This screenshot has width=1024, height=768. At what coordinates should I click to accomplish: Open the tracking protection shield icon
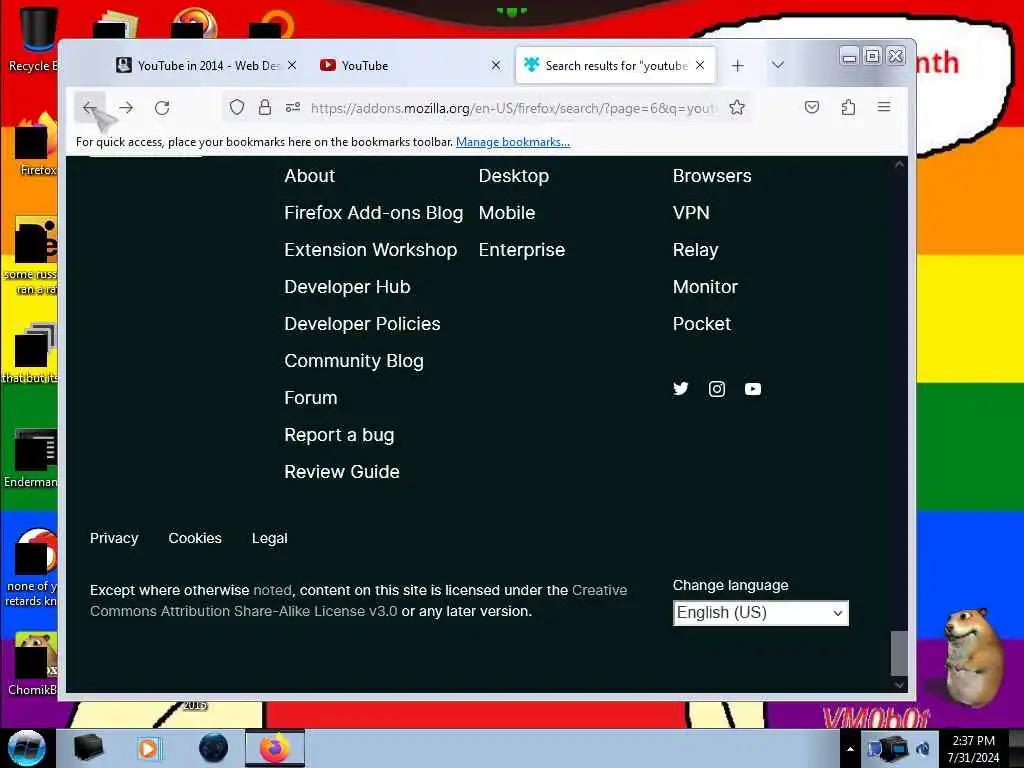point(237,108)
